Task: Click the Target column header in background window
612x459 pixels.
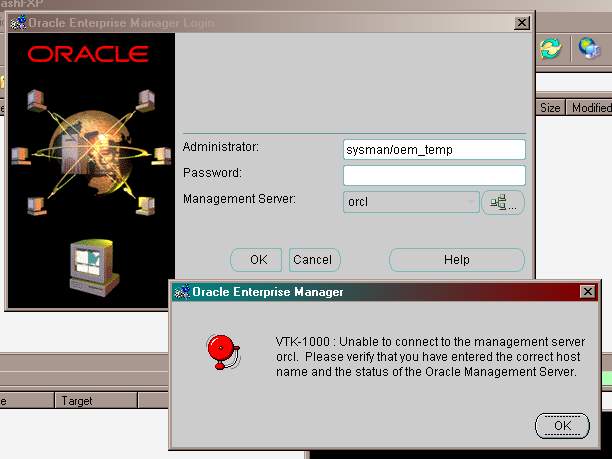Action: click(x=96, y=400)
